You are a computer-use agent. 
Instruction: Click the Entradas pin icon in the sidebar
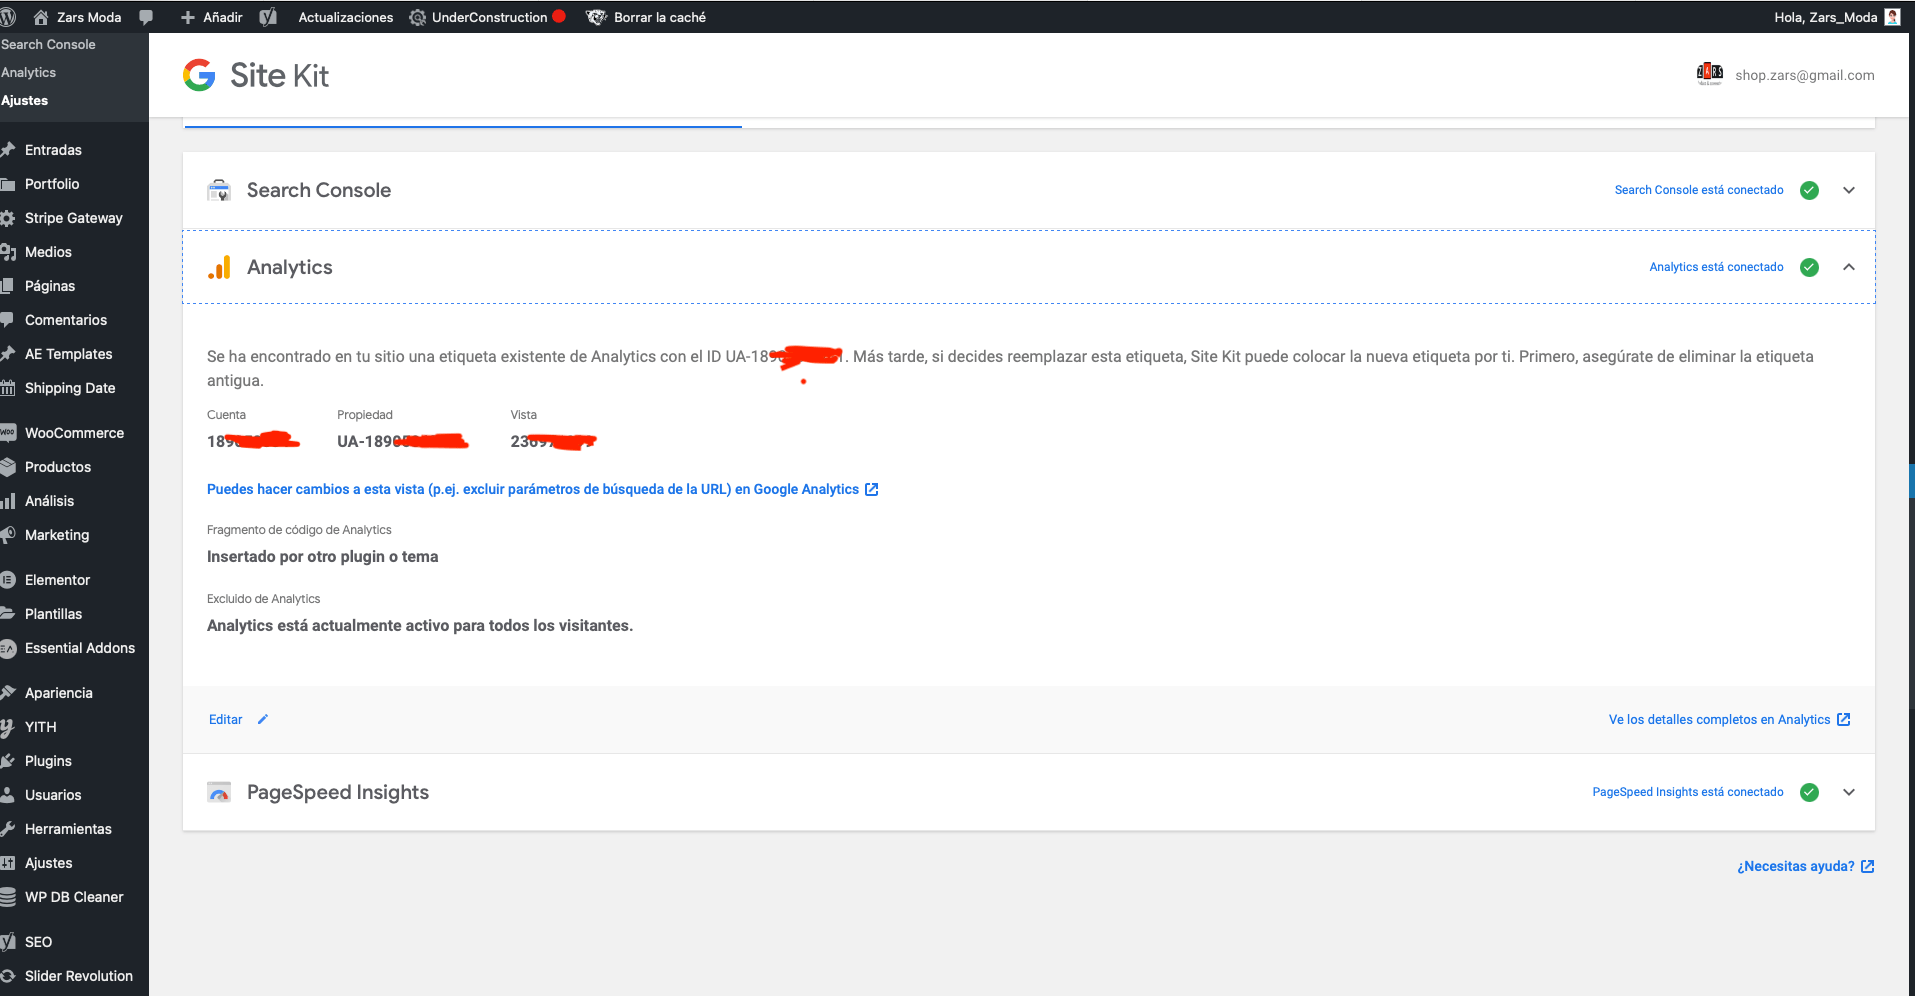(8, 150)
